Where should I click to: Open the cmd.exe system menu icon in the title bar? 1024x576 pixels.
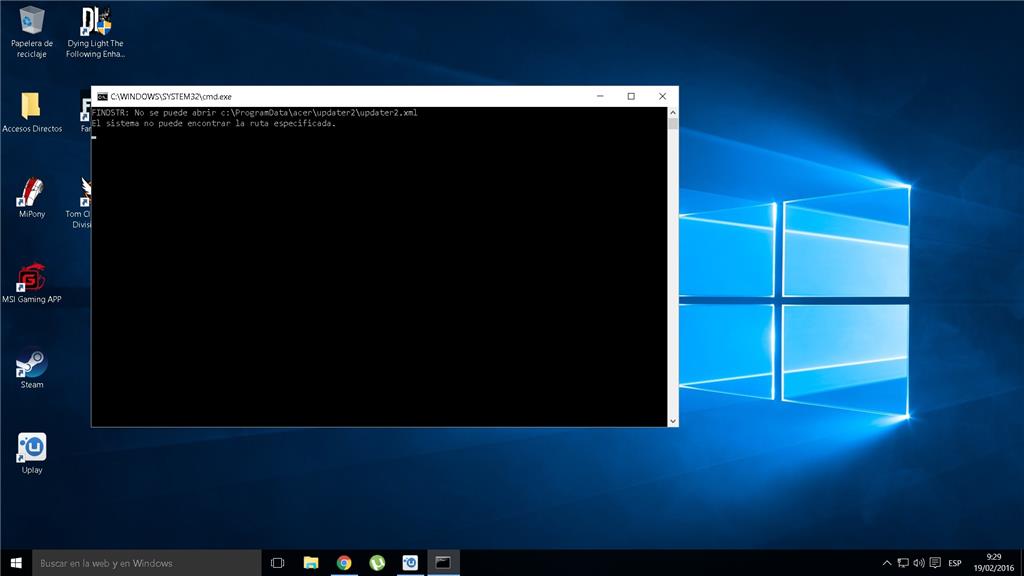click(102, 96)
